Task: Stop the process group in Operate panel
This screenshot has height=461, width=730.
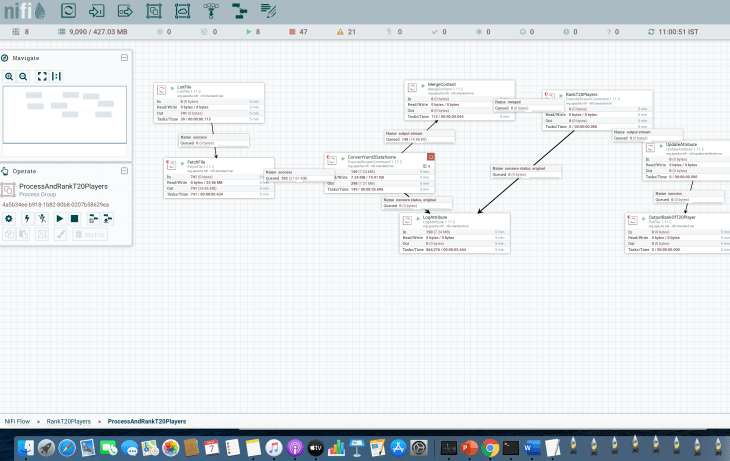Action: tap(74, 218)
